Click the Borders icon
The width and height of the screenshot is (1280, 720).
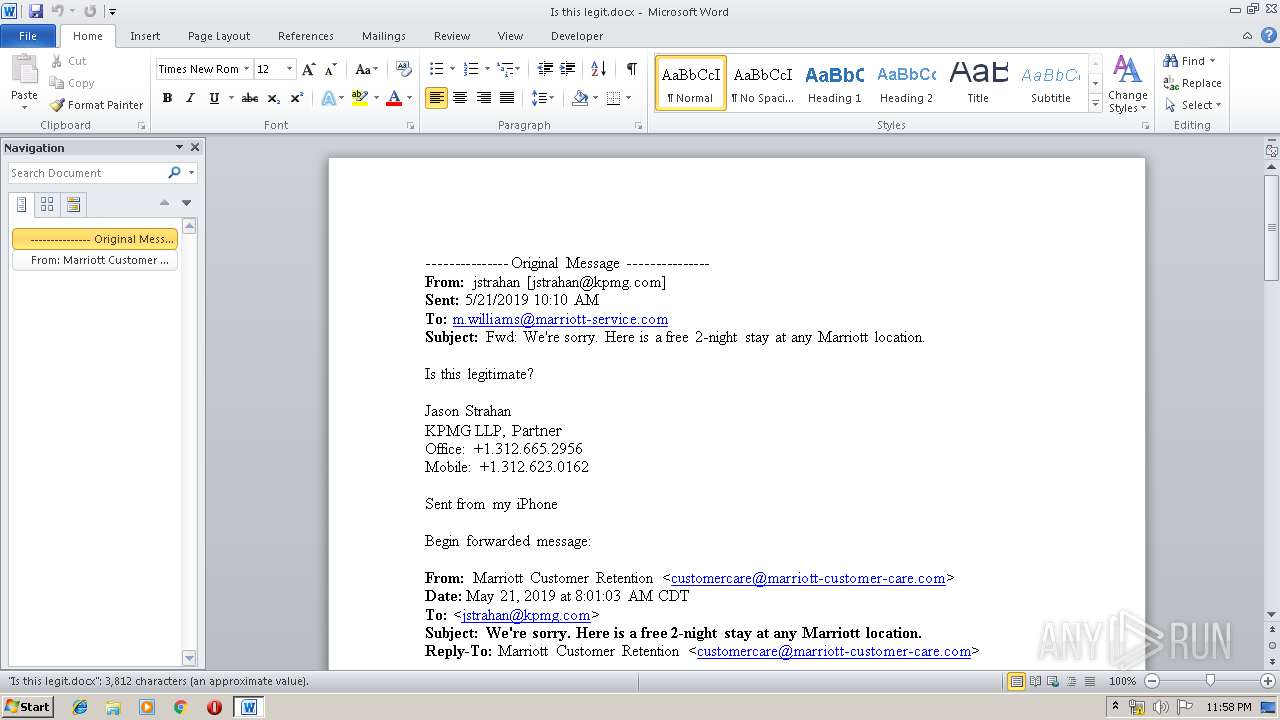click(613, 98)
